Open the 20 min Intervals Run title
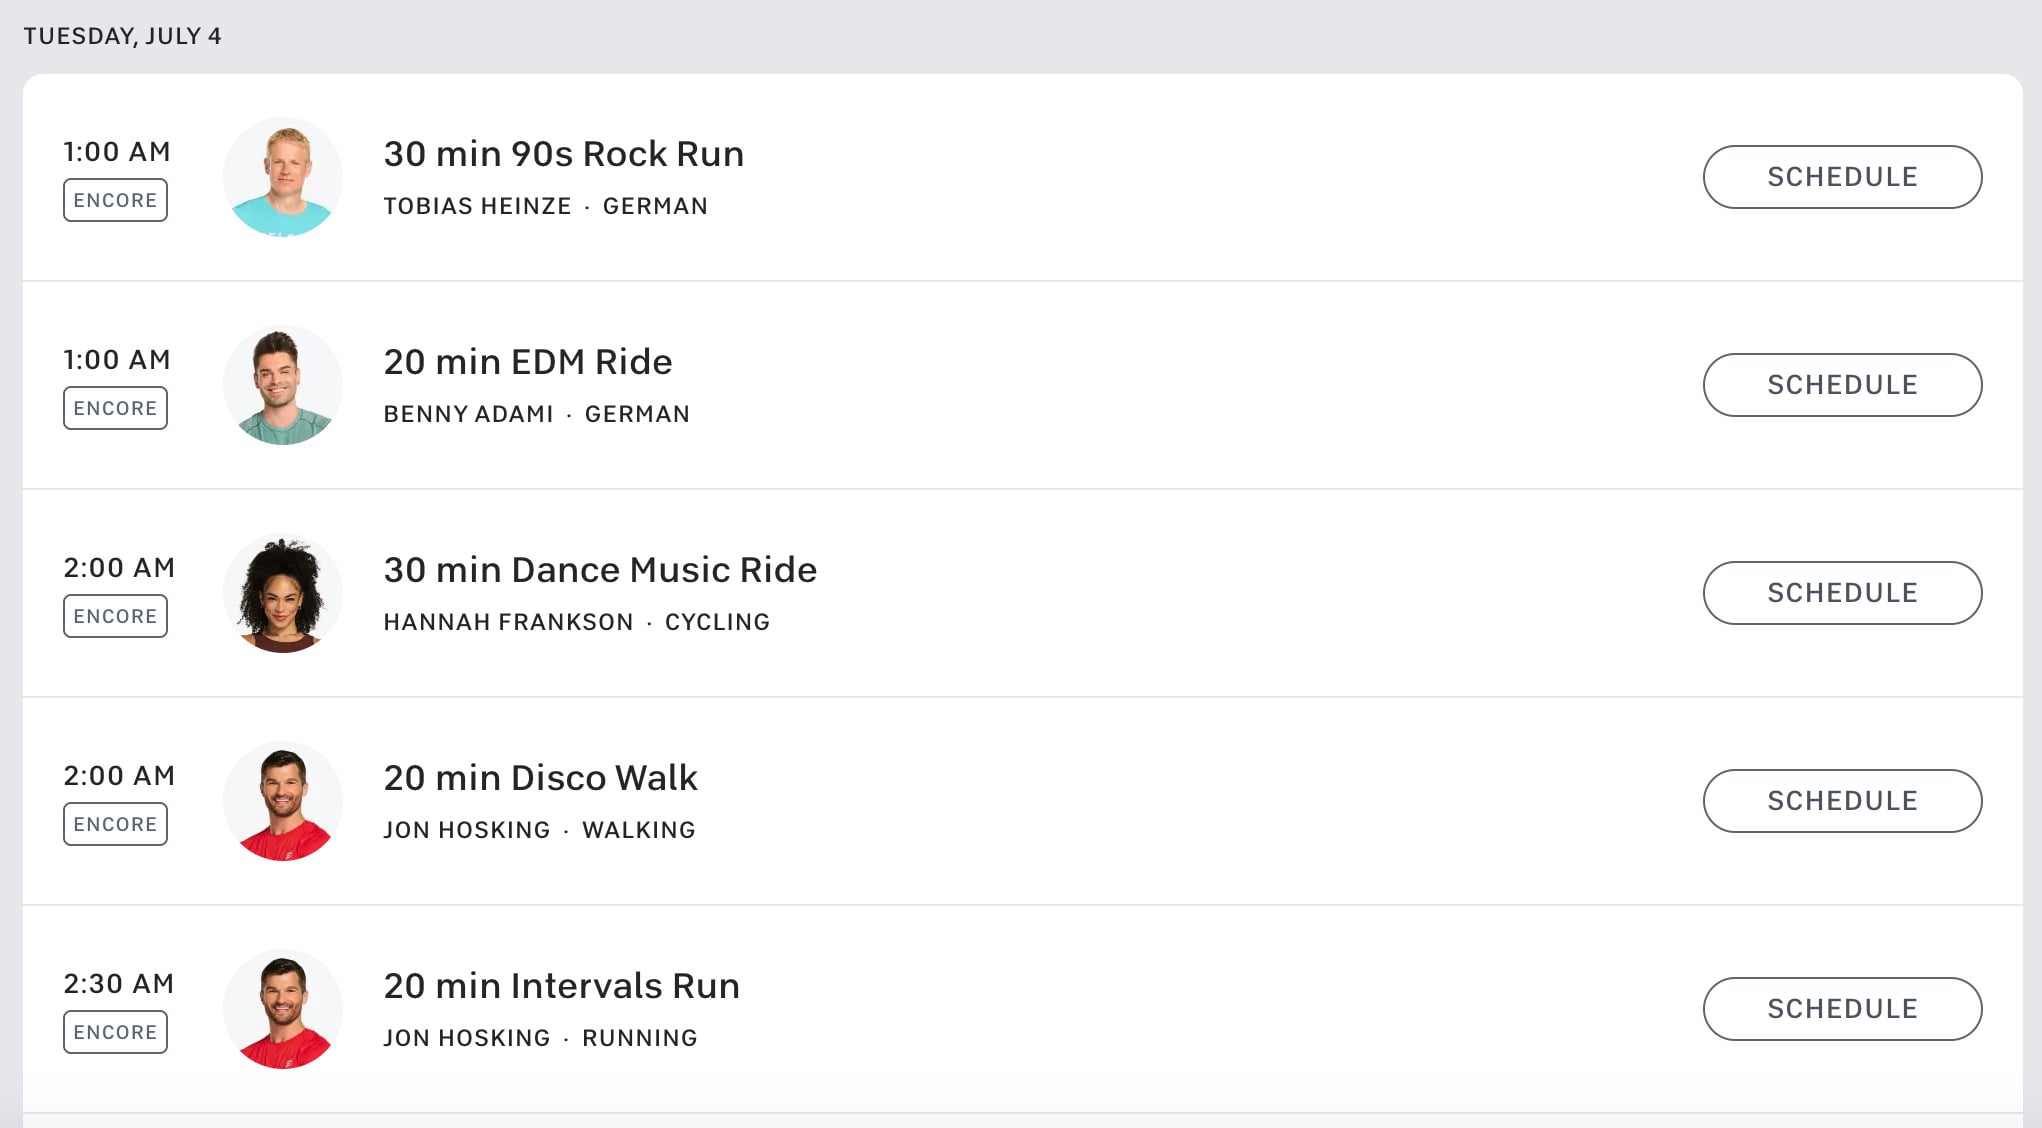 tap(562, 986)
